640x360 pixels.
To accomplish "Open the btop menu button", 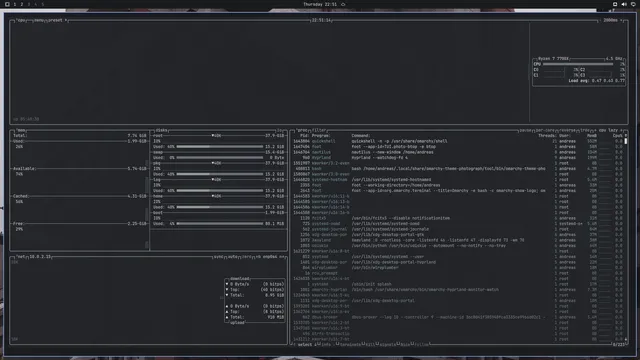I will (39, 20).
